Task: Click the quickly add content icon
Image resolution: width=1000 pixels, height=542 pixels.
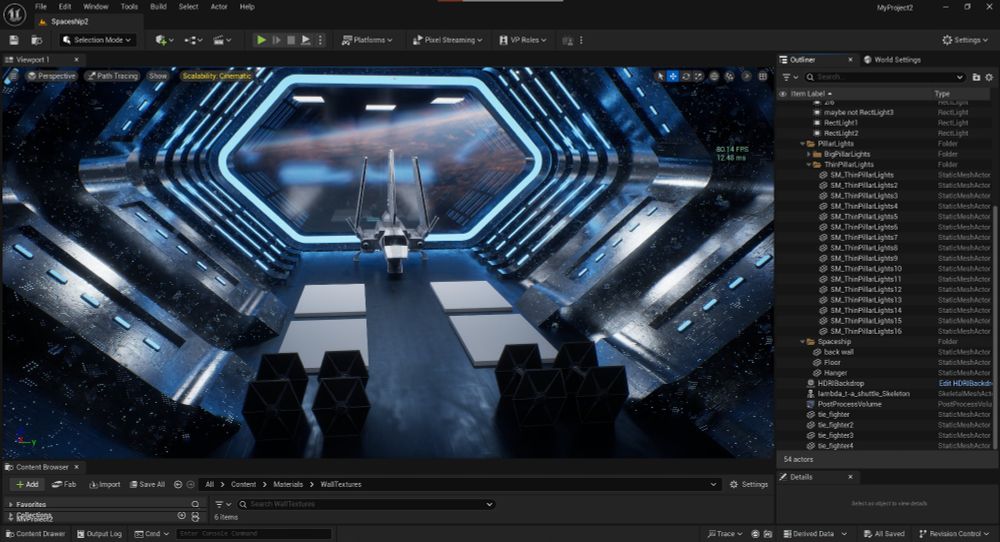Action: (x=163, y=40)
